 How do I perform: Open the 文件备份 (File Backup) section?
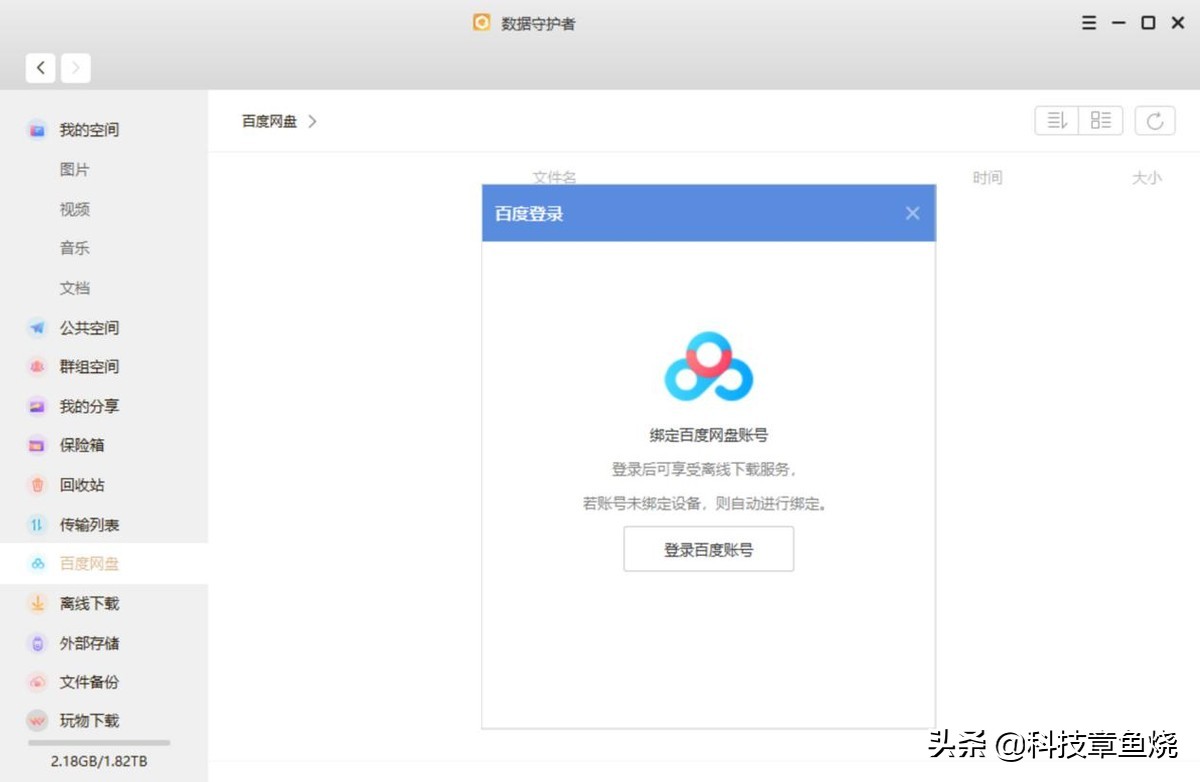[x=90, y=682]
